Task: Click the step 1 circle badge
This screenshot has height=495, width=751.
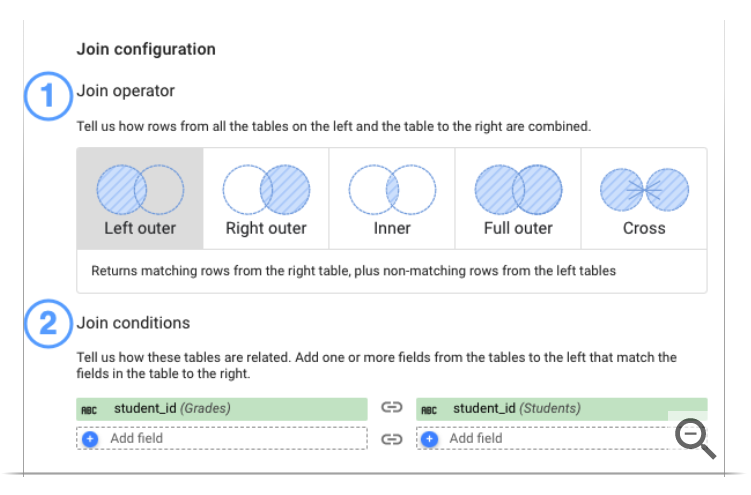Action: [47, 97]
